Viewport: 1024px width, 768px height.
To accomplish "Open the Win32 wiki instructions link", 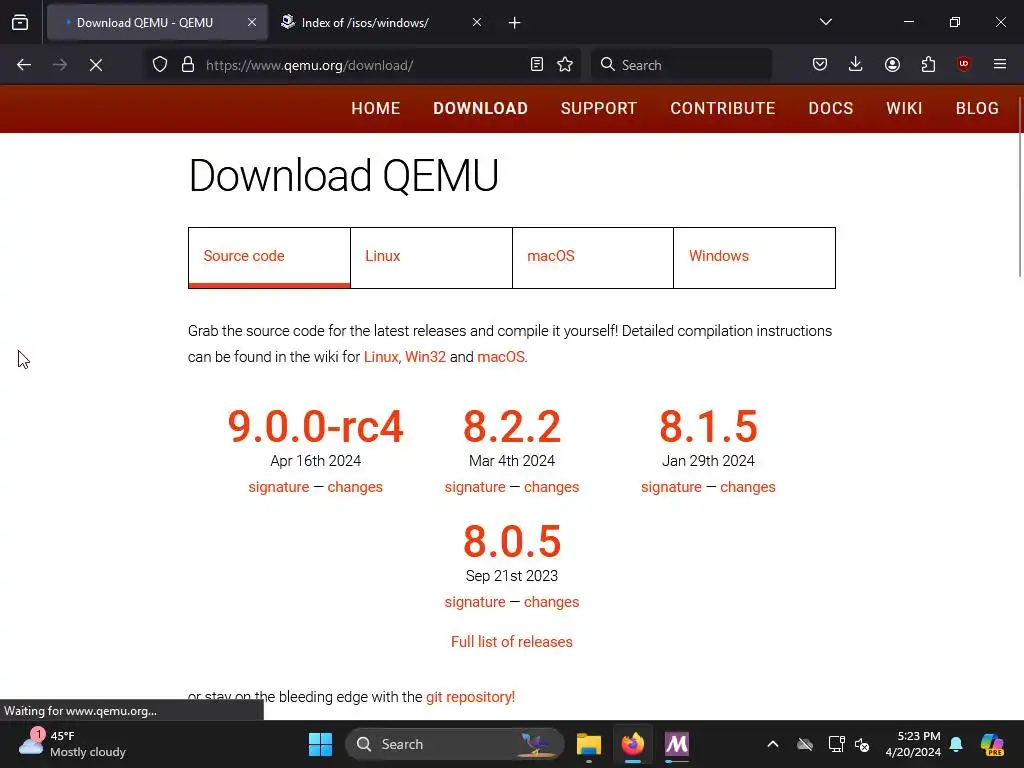I will coord(425,357).
